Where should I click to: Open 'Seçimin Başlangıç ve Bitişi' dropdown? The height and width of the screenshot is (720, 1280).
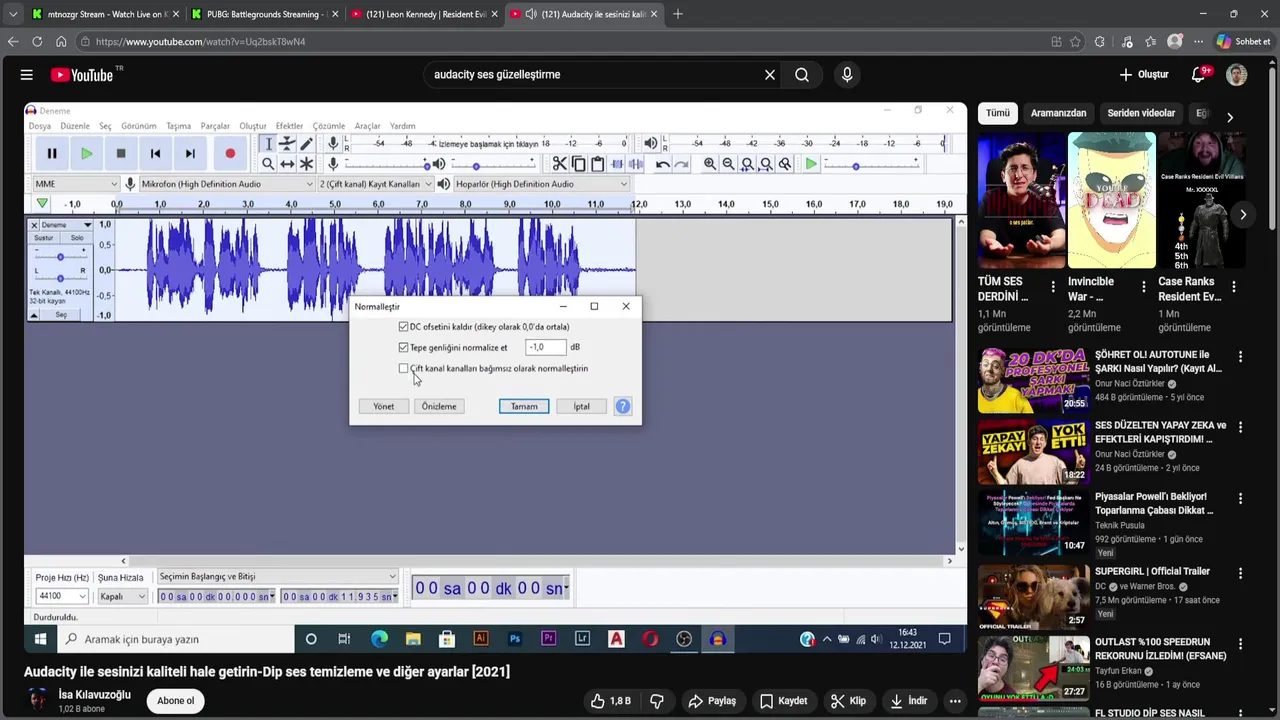click(277, 576)
